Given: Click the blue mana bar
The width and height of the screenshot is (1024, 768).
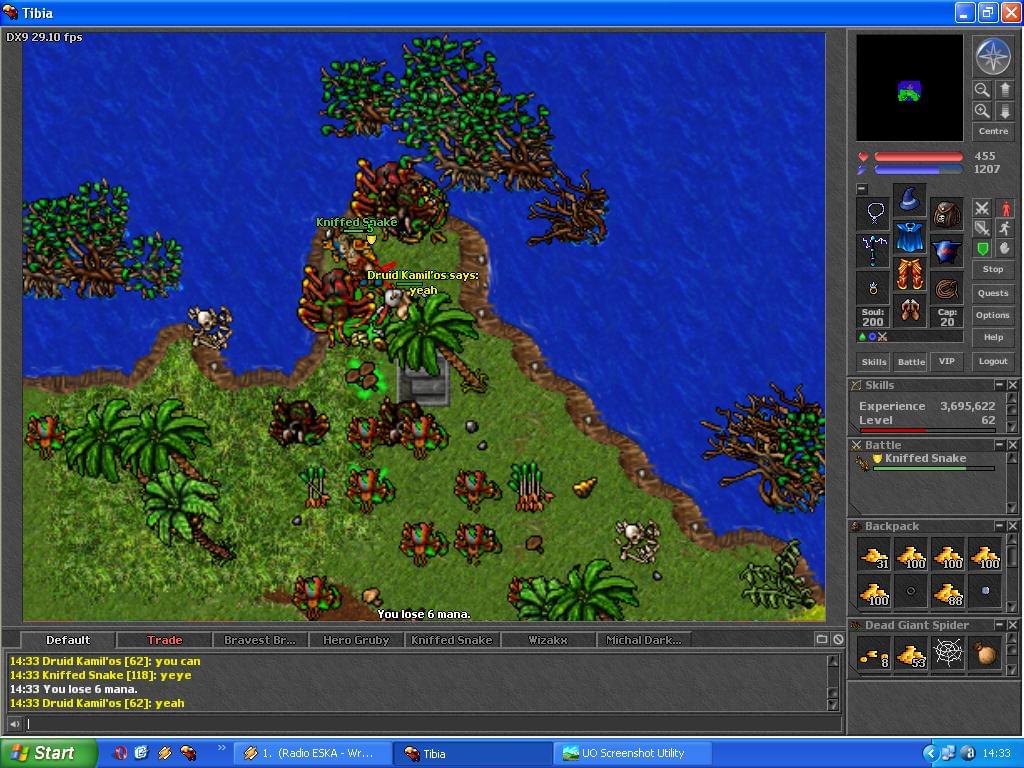Looking at the screenshot, I should (x=918, y=169).
